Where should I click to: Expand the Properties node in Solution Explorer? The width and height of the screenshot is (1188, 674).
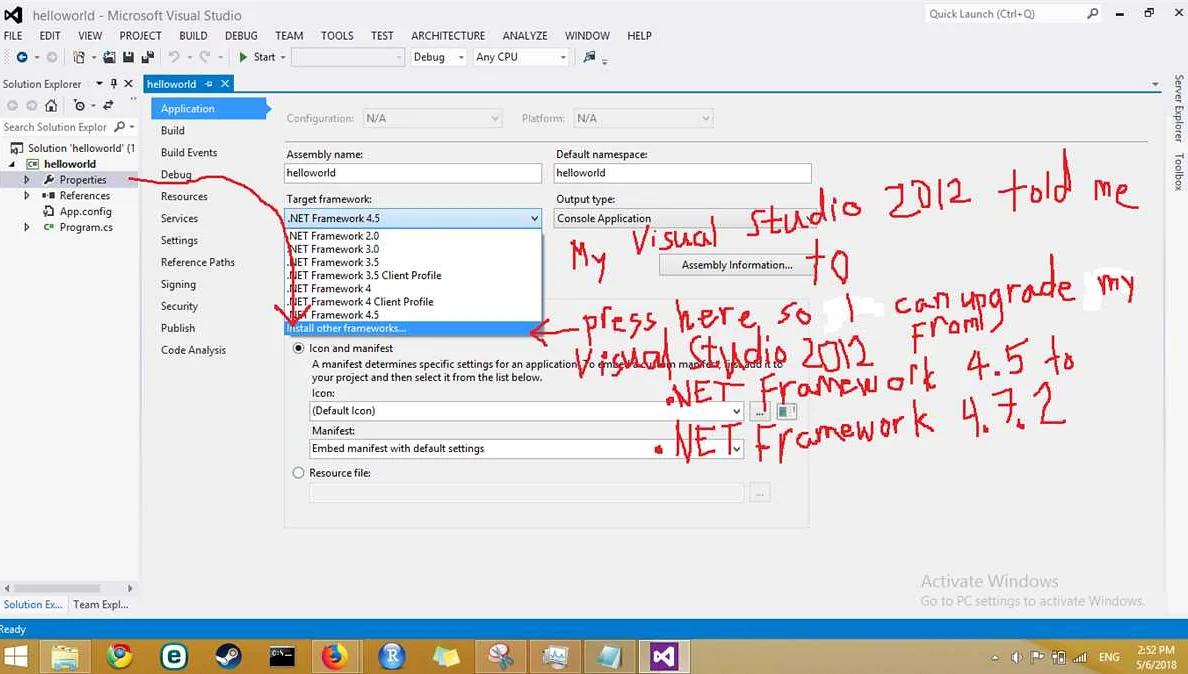tap(27, 179)
